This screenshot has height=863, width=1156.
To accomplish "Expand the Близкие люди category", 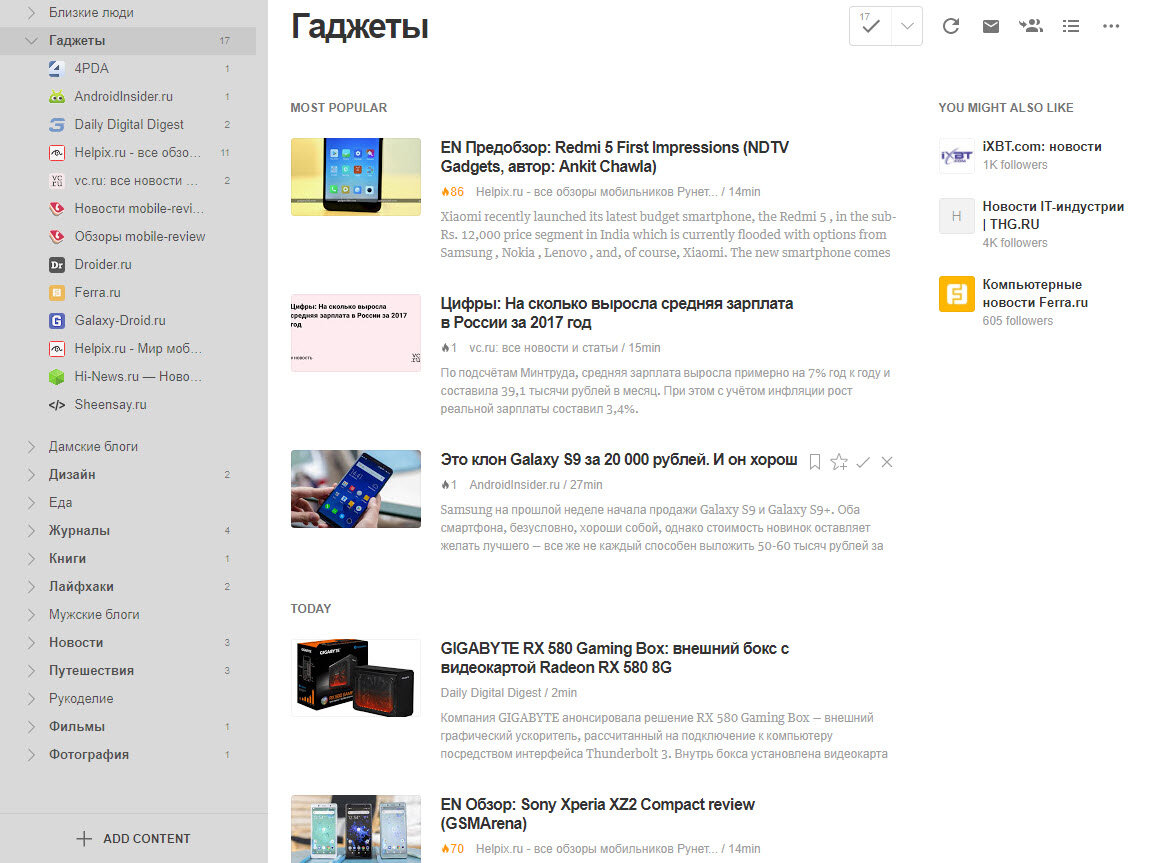I will coord(31,13).
